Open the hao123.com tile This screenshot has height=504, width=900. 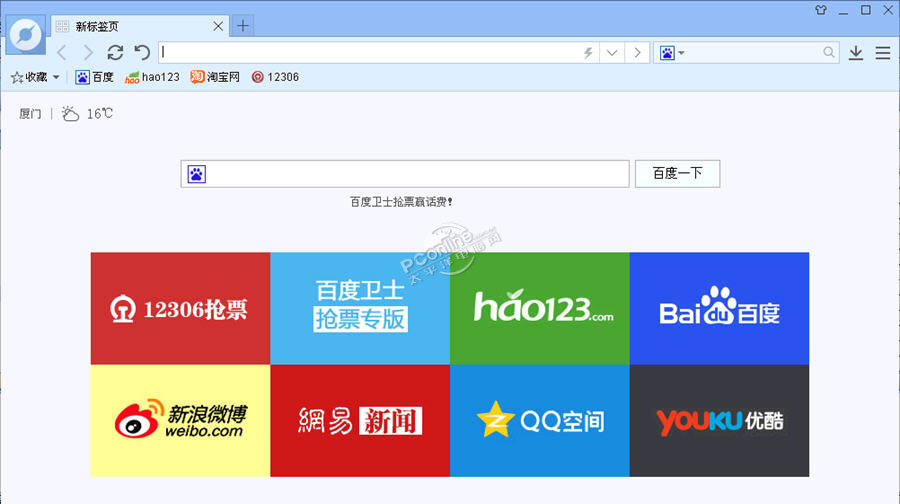540,308
